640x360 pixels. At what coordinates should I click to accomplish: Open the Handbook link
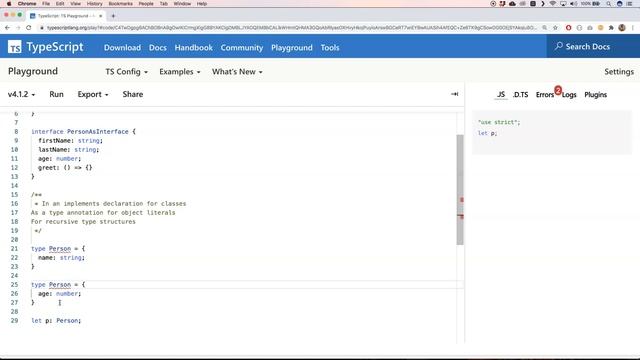point(193,47)
